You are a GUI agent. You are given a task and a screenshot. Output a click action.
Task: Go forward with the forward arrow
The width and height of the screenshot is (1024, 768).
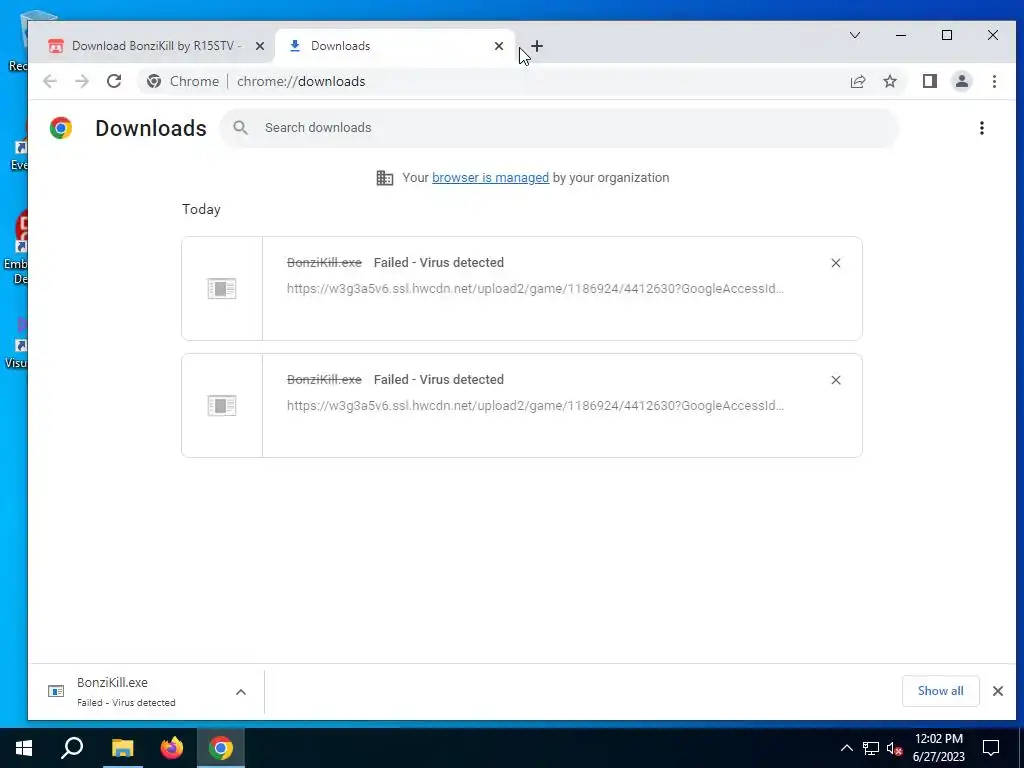82,81
